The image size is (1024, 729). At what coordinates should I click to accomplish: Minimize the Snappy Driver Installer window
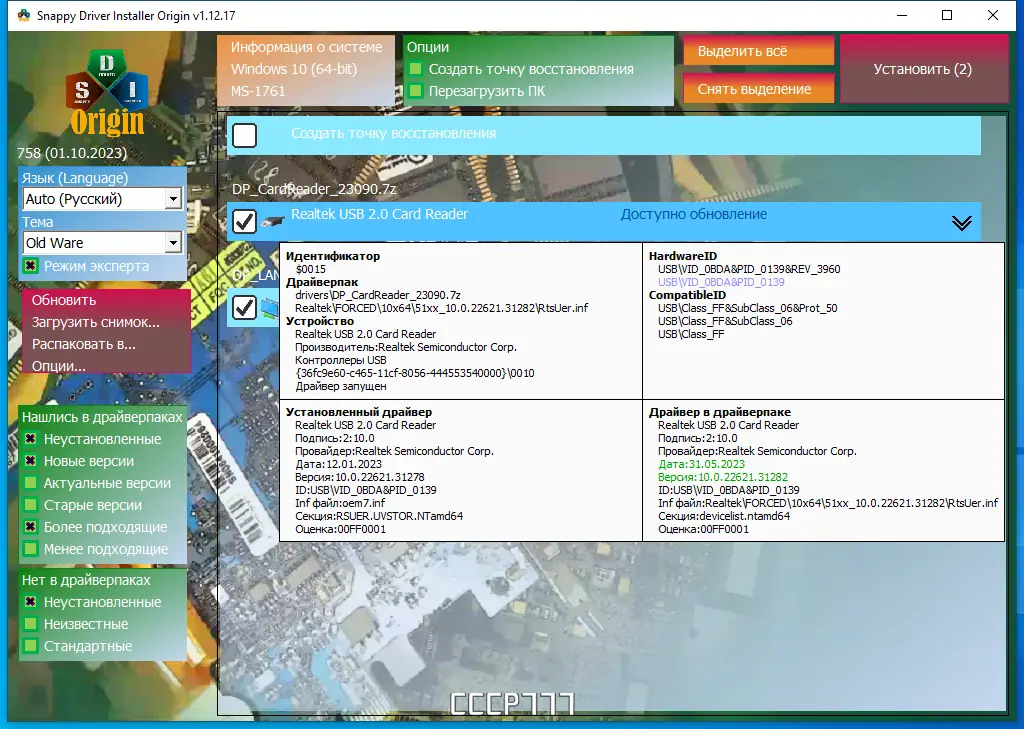tap(902, 15)
